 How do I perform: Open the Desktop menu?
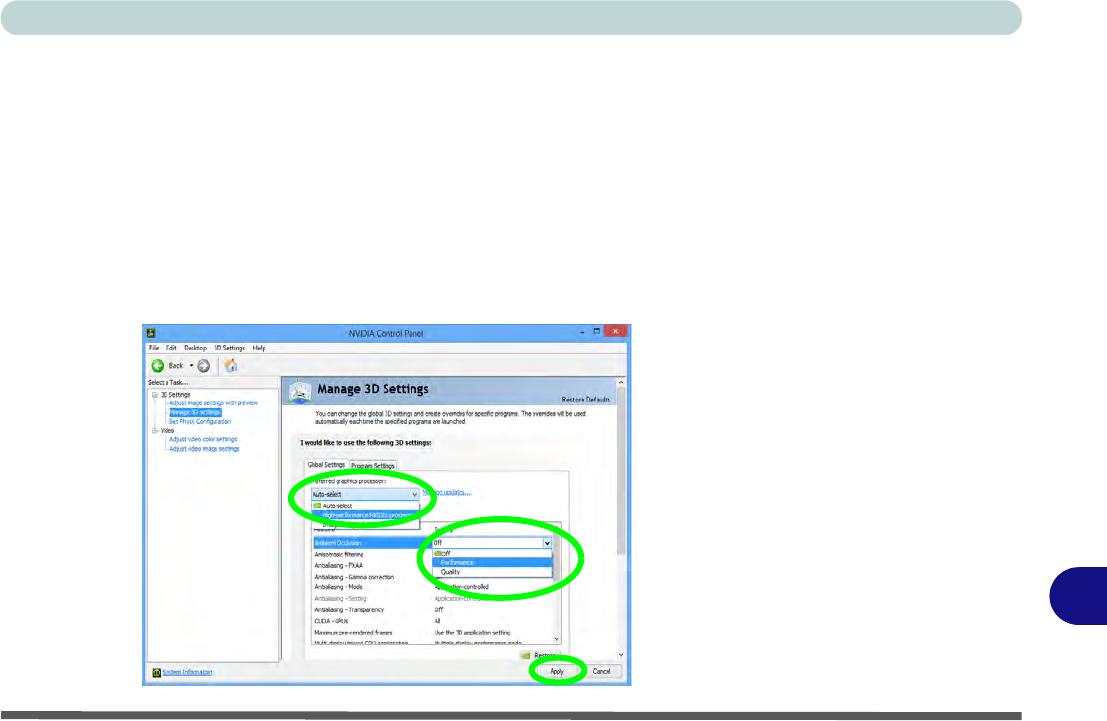(196, 348)
